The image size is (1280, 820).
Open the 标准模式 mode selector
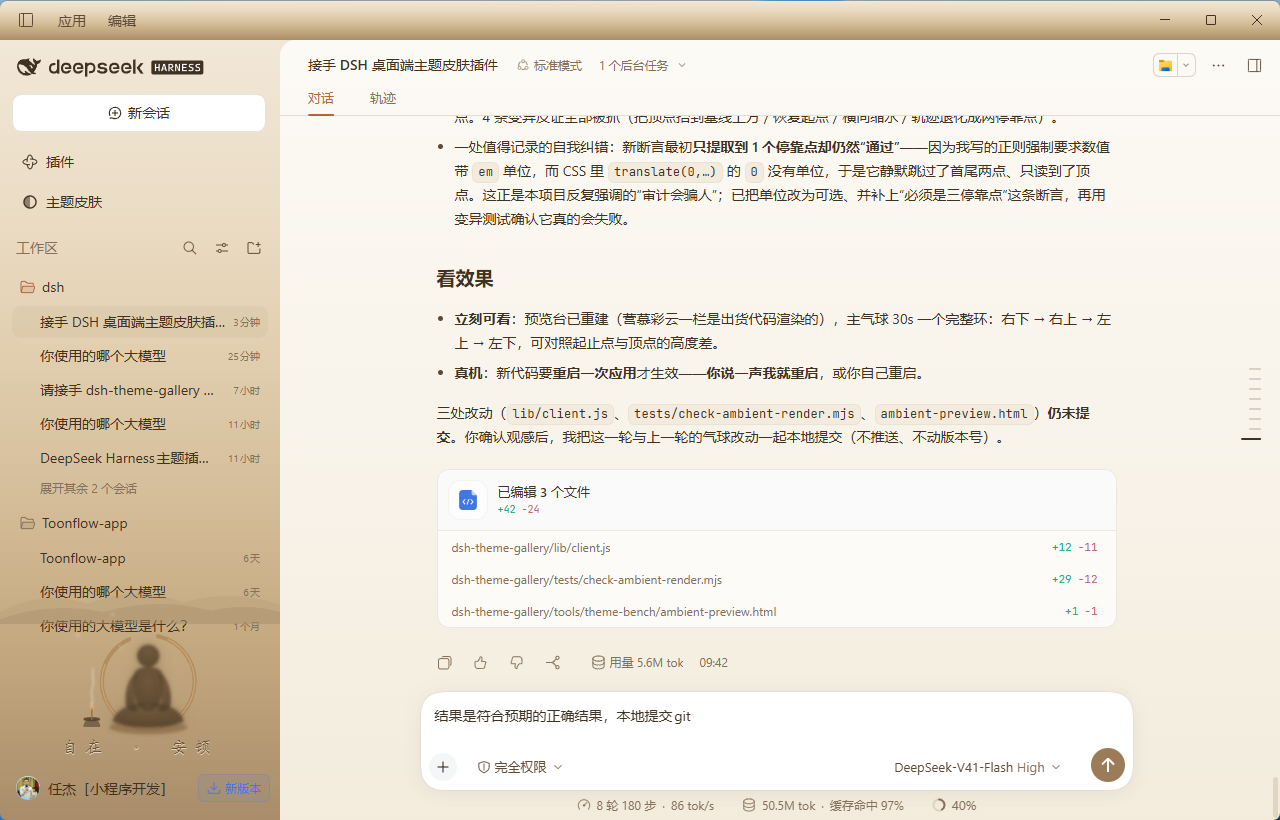tap(549, 65)
